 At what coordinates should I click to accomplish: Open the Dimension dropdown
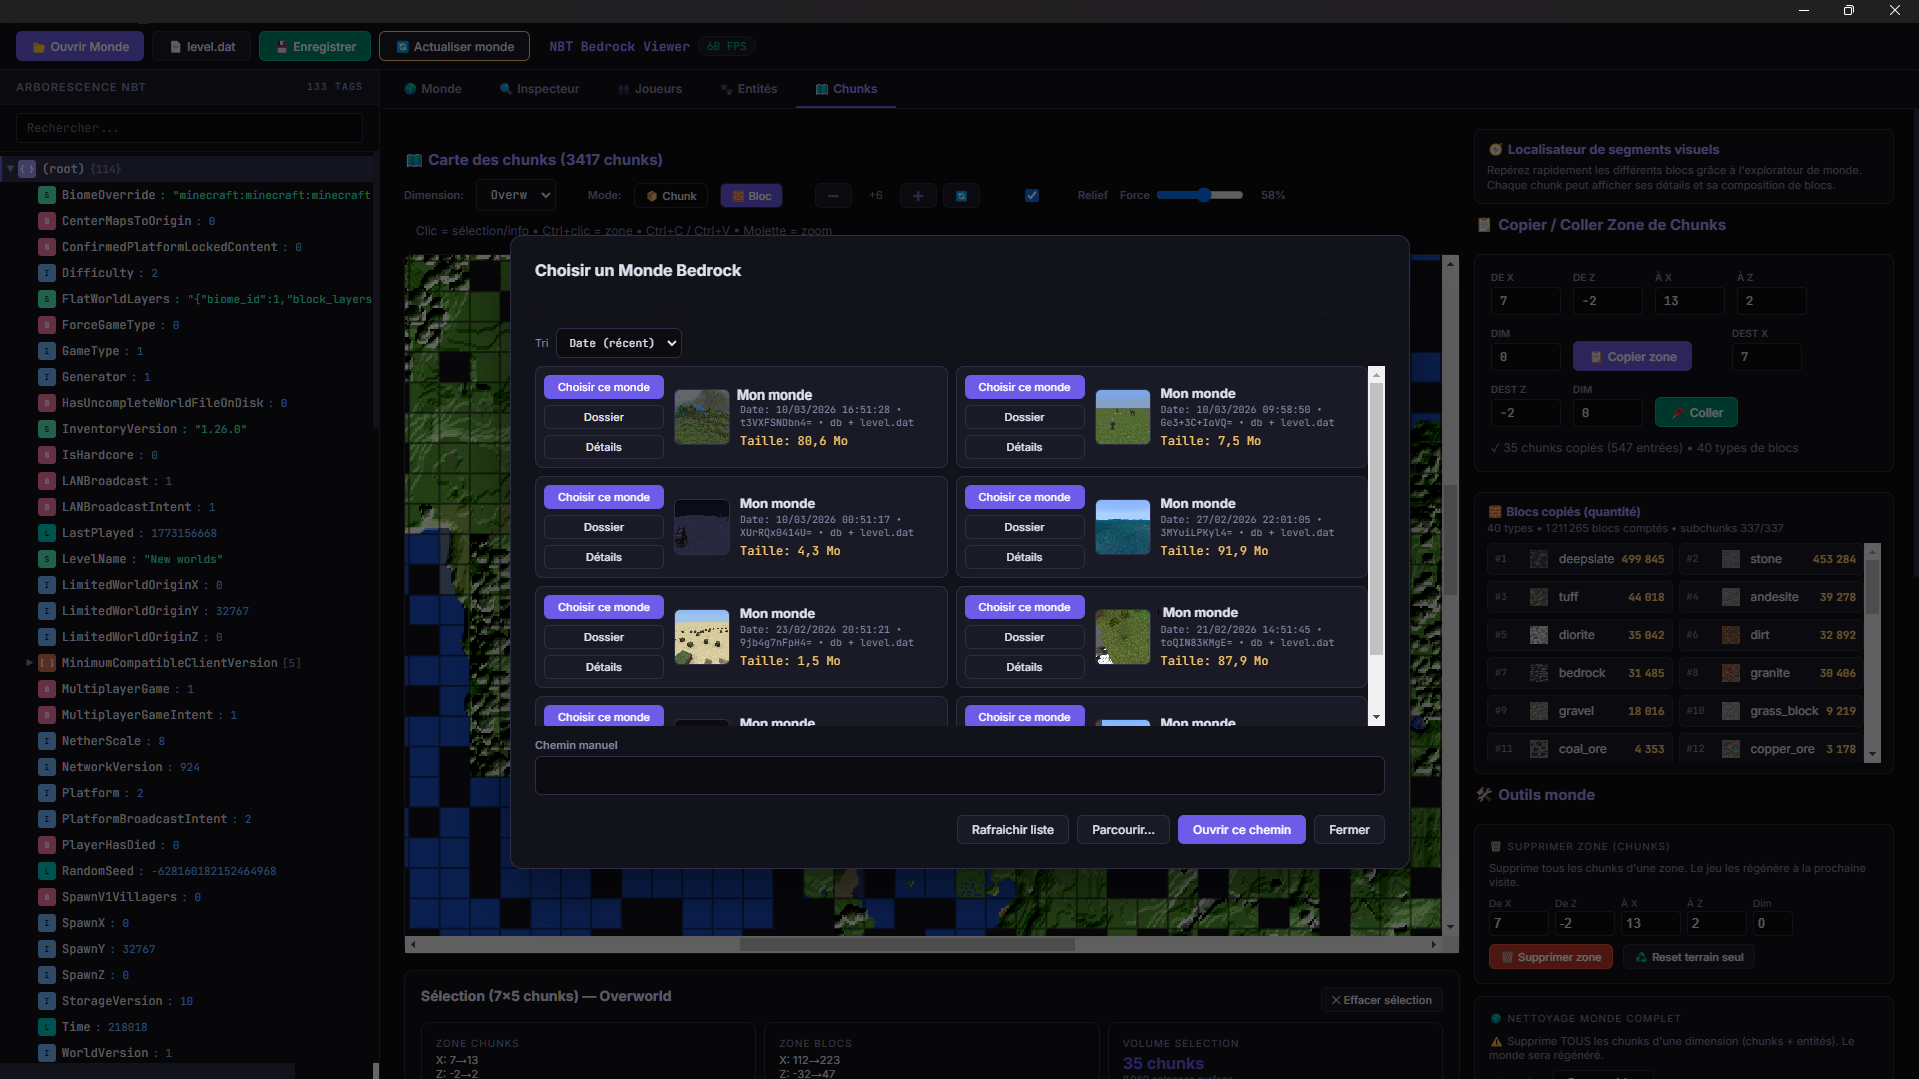[516, 196]
